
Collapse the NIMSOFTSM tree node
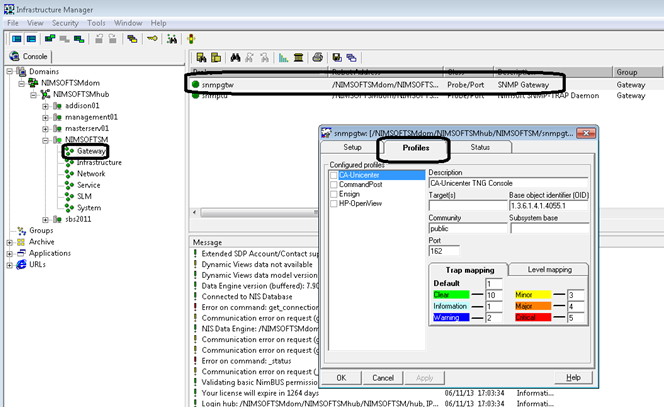click(45, 139)
